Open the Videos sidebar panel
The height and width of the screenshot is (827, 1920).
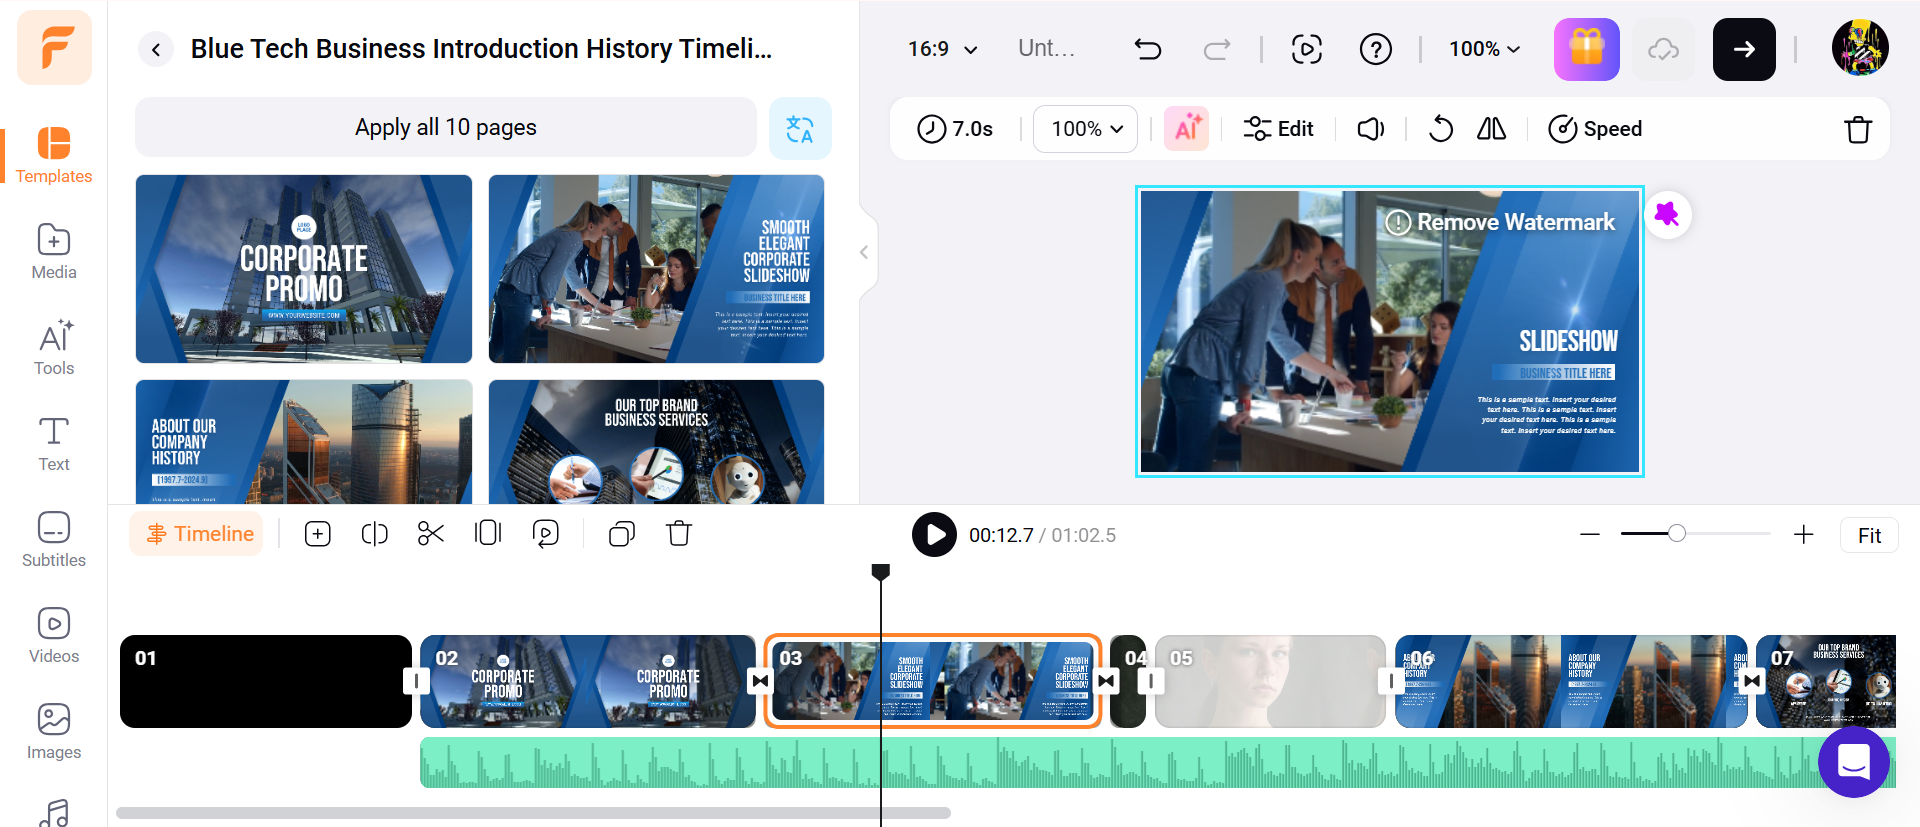pos(54,636)
